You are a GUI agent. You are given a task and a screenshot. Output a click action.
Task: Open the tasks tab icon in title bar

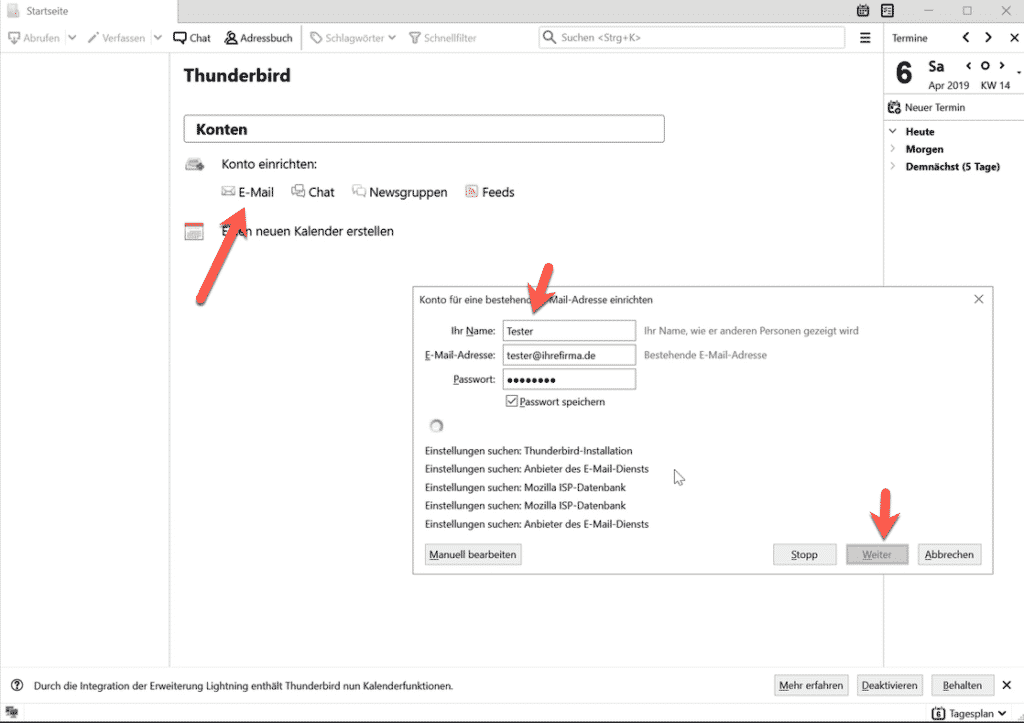pos(887,10)
